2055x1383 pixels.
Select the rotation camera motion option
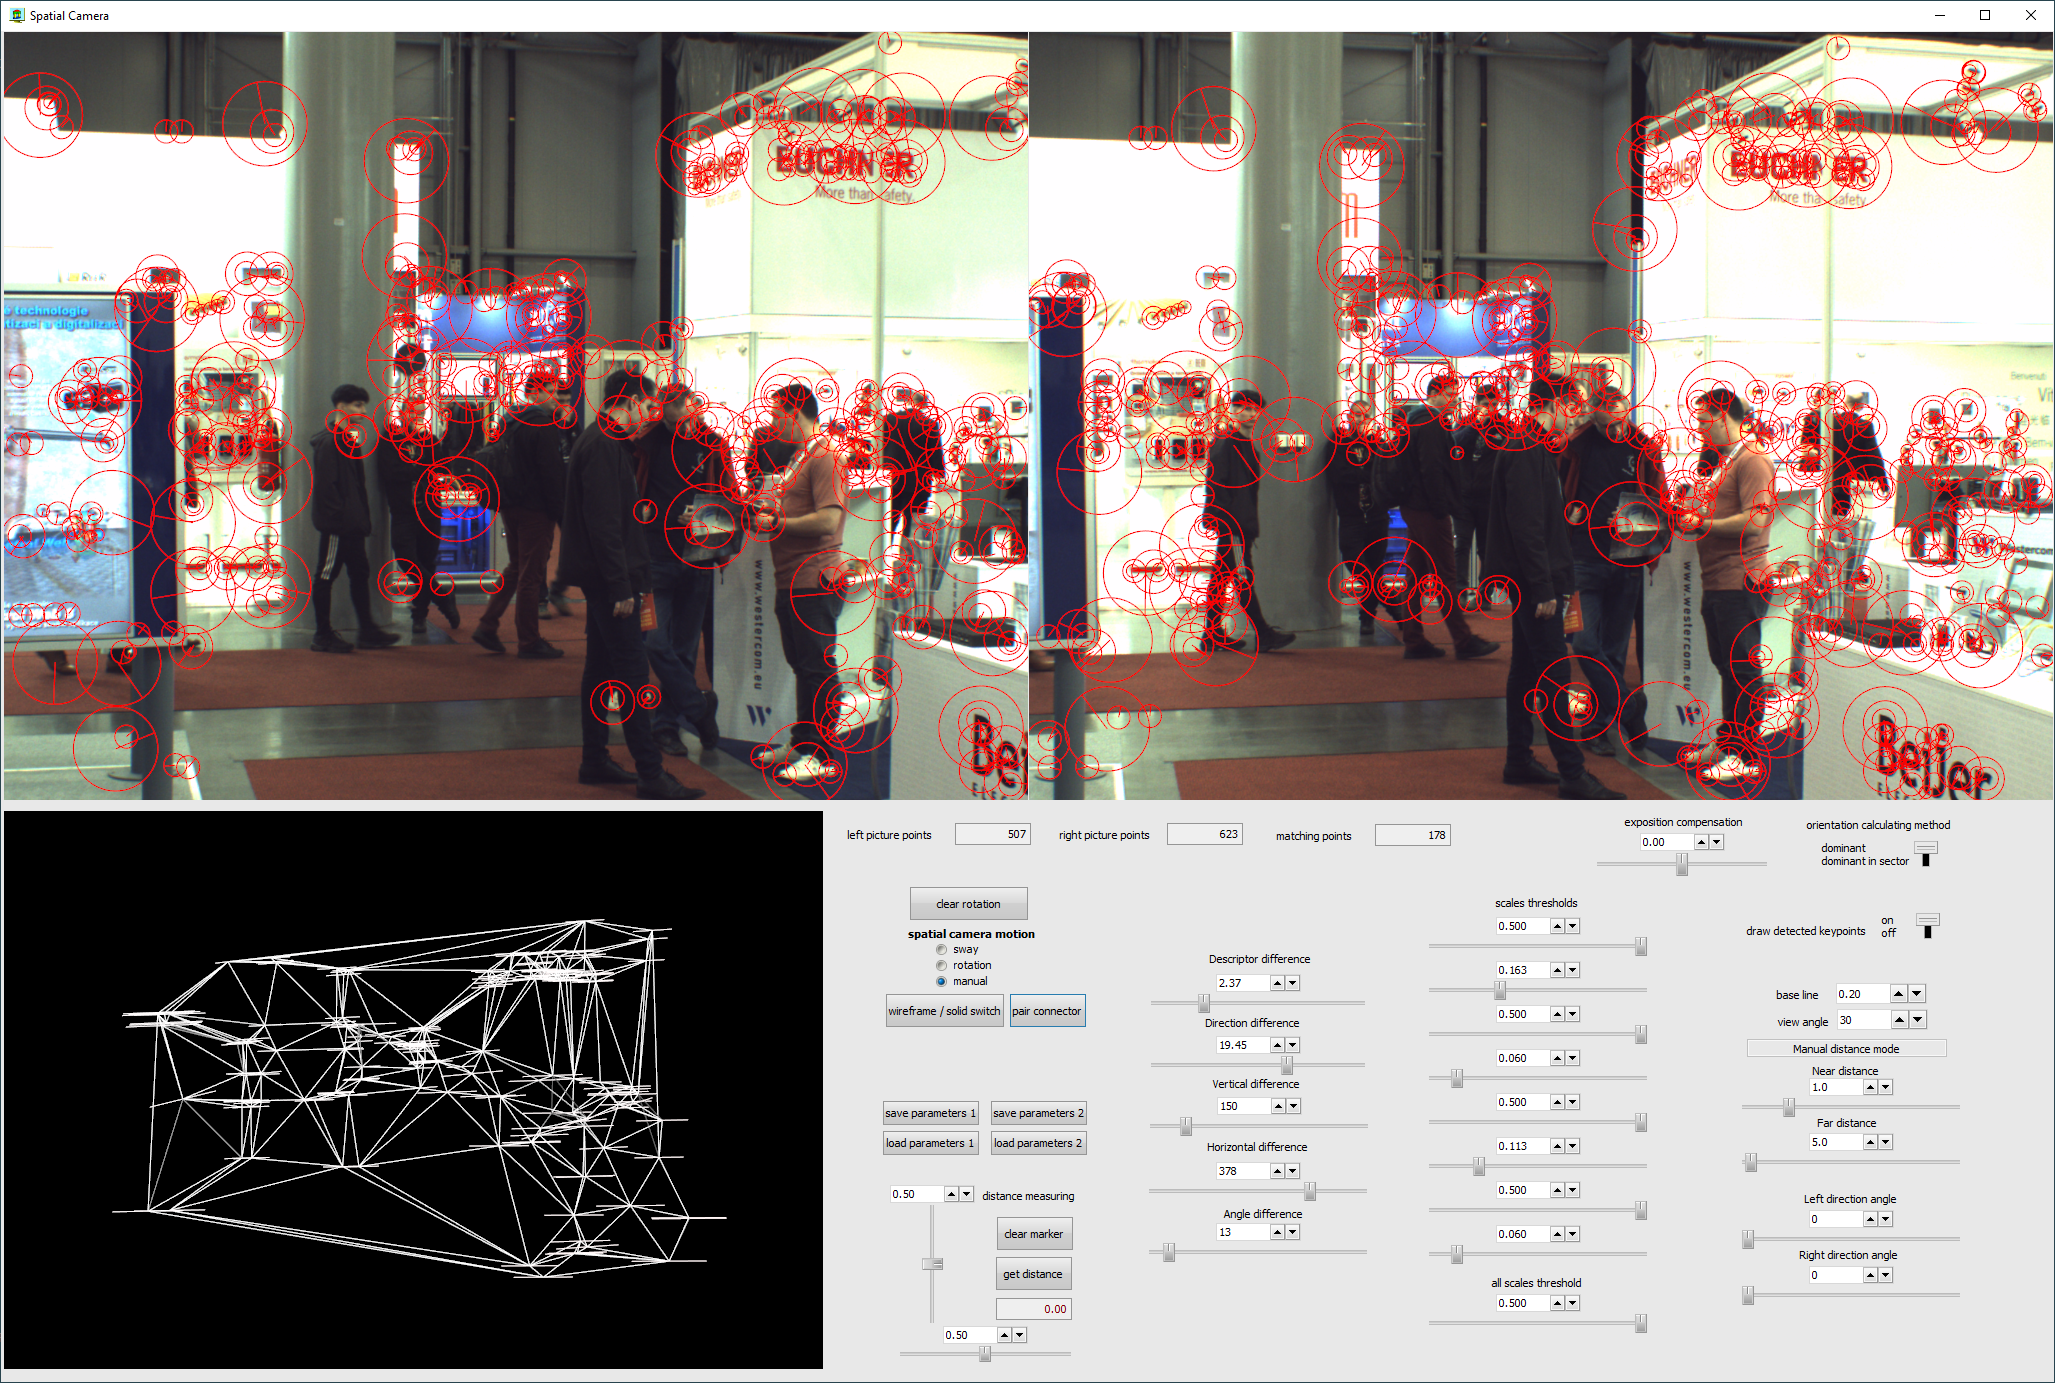(x=941, y=966)
